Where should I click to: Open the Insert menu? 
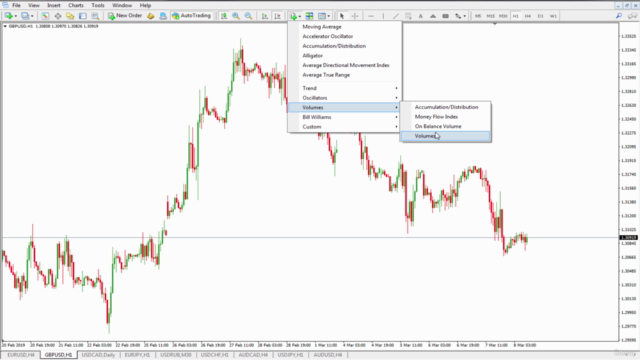coord(53,5)
